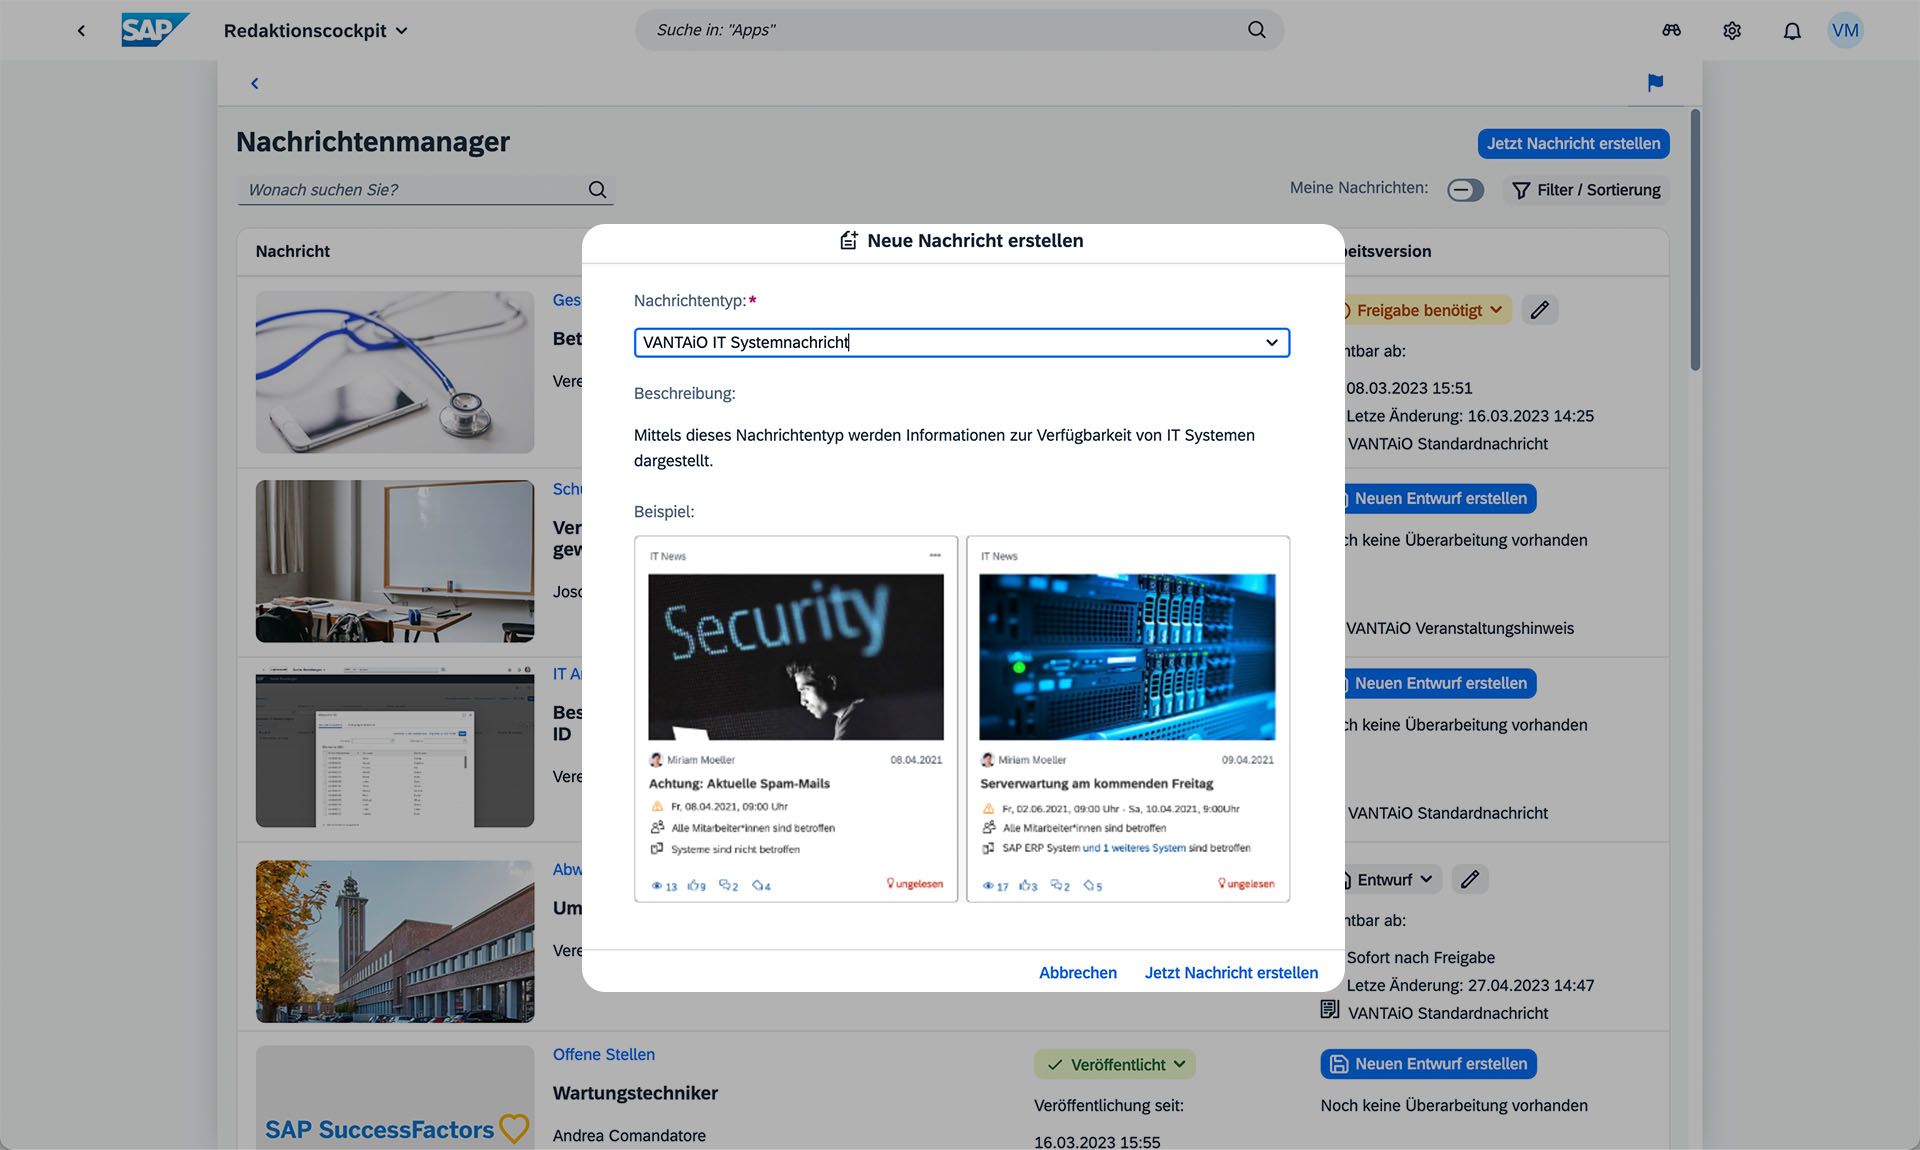Click the search magnifier in the Apps search bar

(1256, 30)
